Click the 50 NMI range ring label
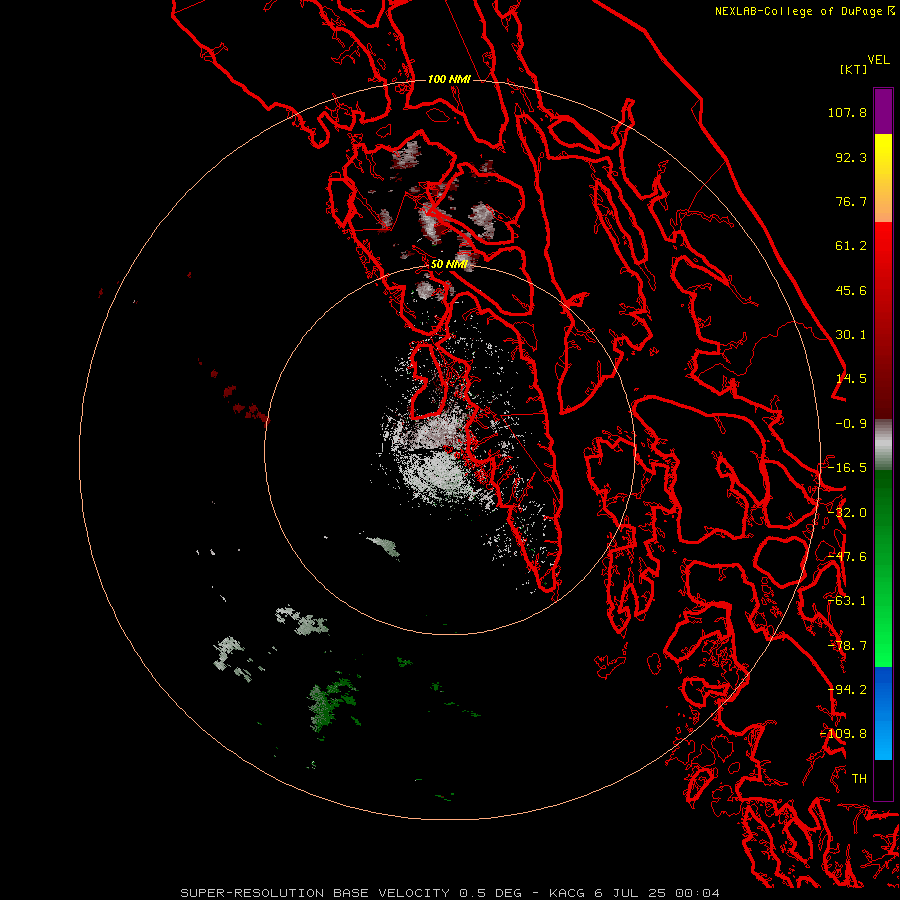Image resolution: width=900 pixels, height=900 pixels. (x=449, y=264)
